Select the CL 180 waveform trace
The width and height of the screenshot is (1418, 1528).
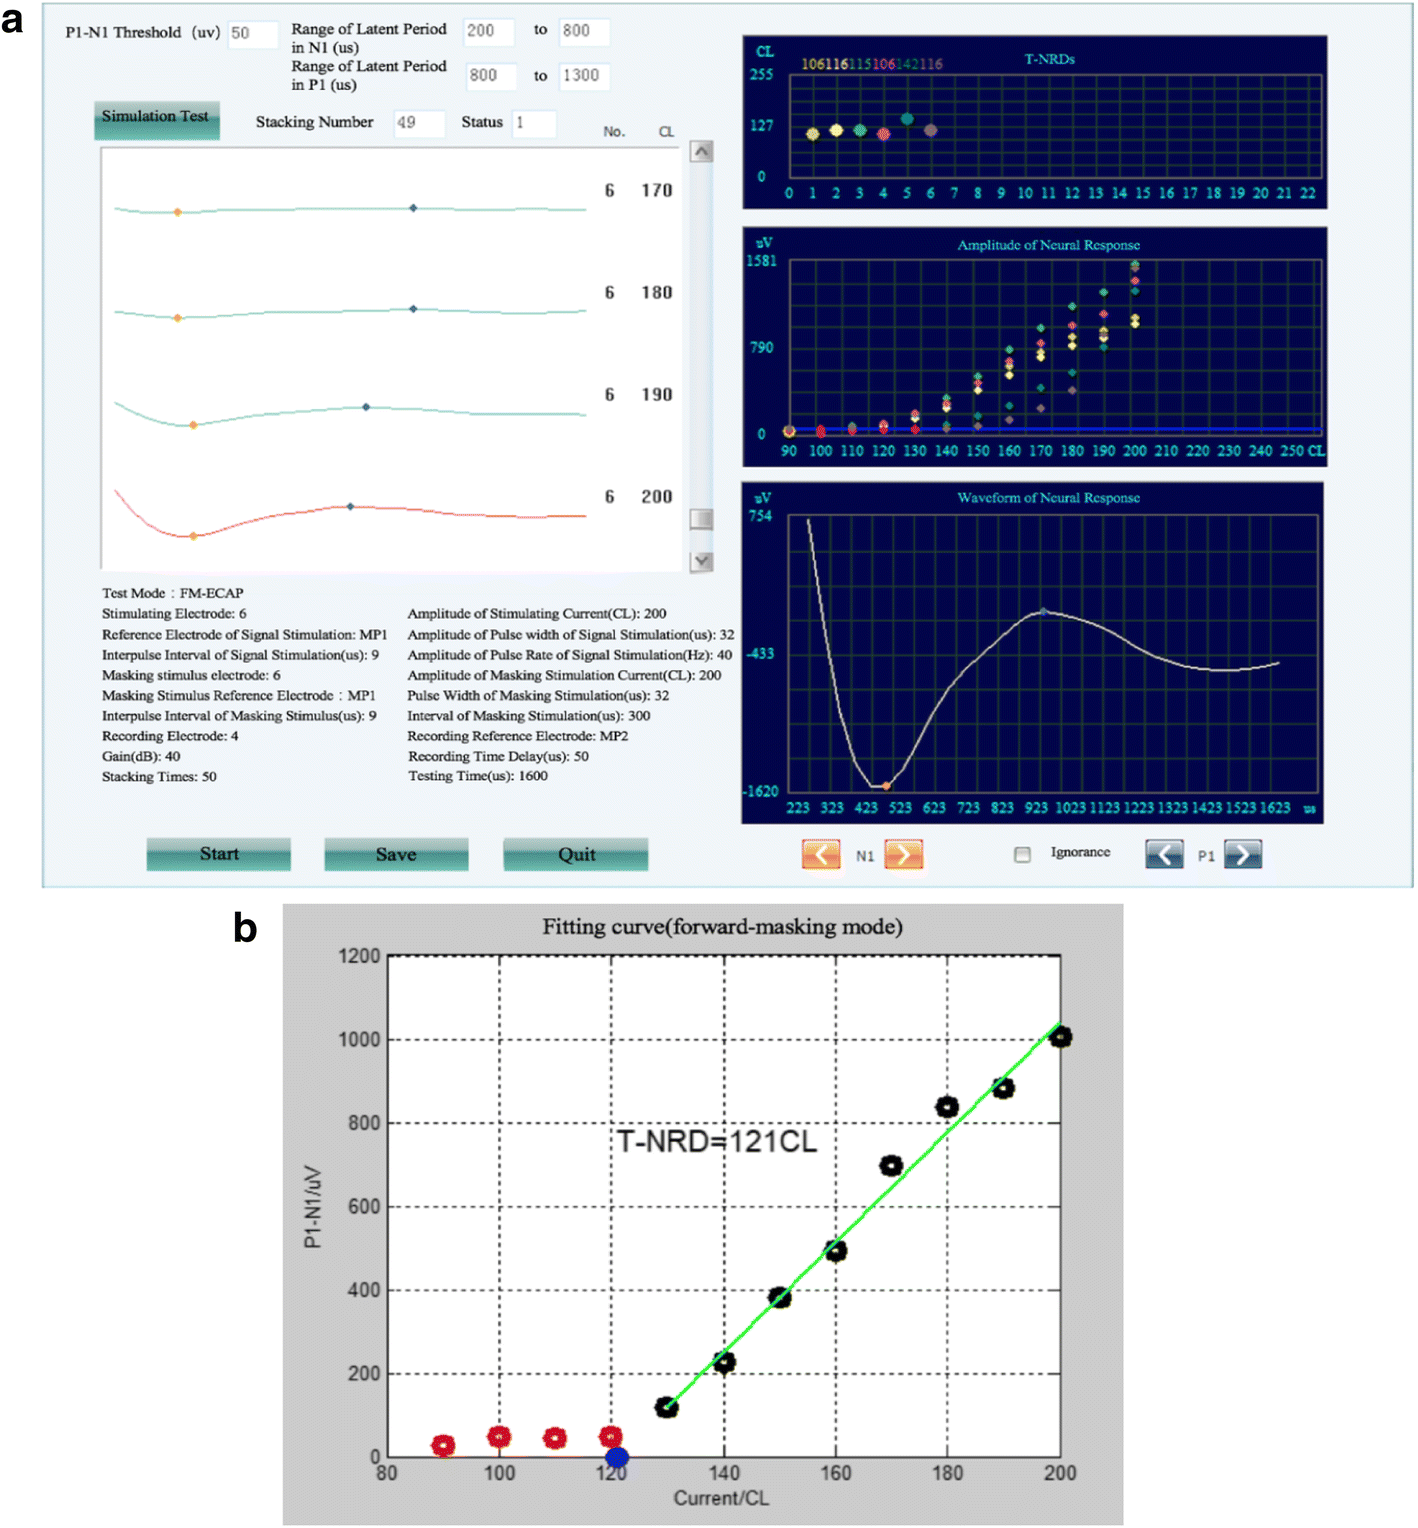(350, 312)
